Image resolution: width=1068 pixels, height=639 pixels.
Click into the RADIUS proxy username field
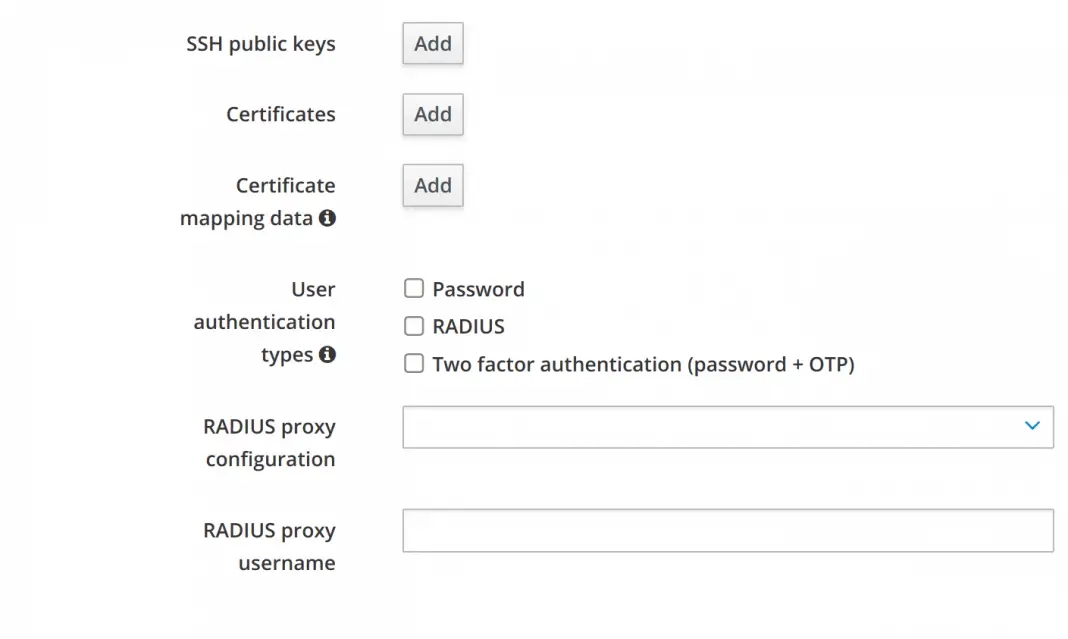point(728,530)
